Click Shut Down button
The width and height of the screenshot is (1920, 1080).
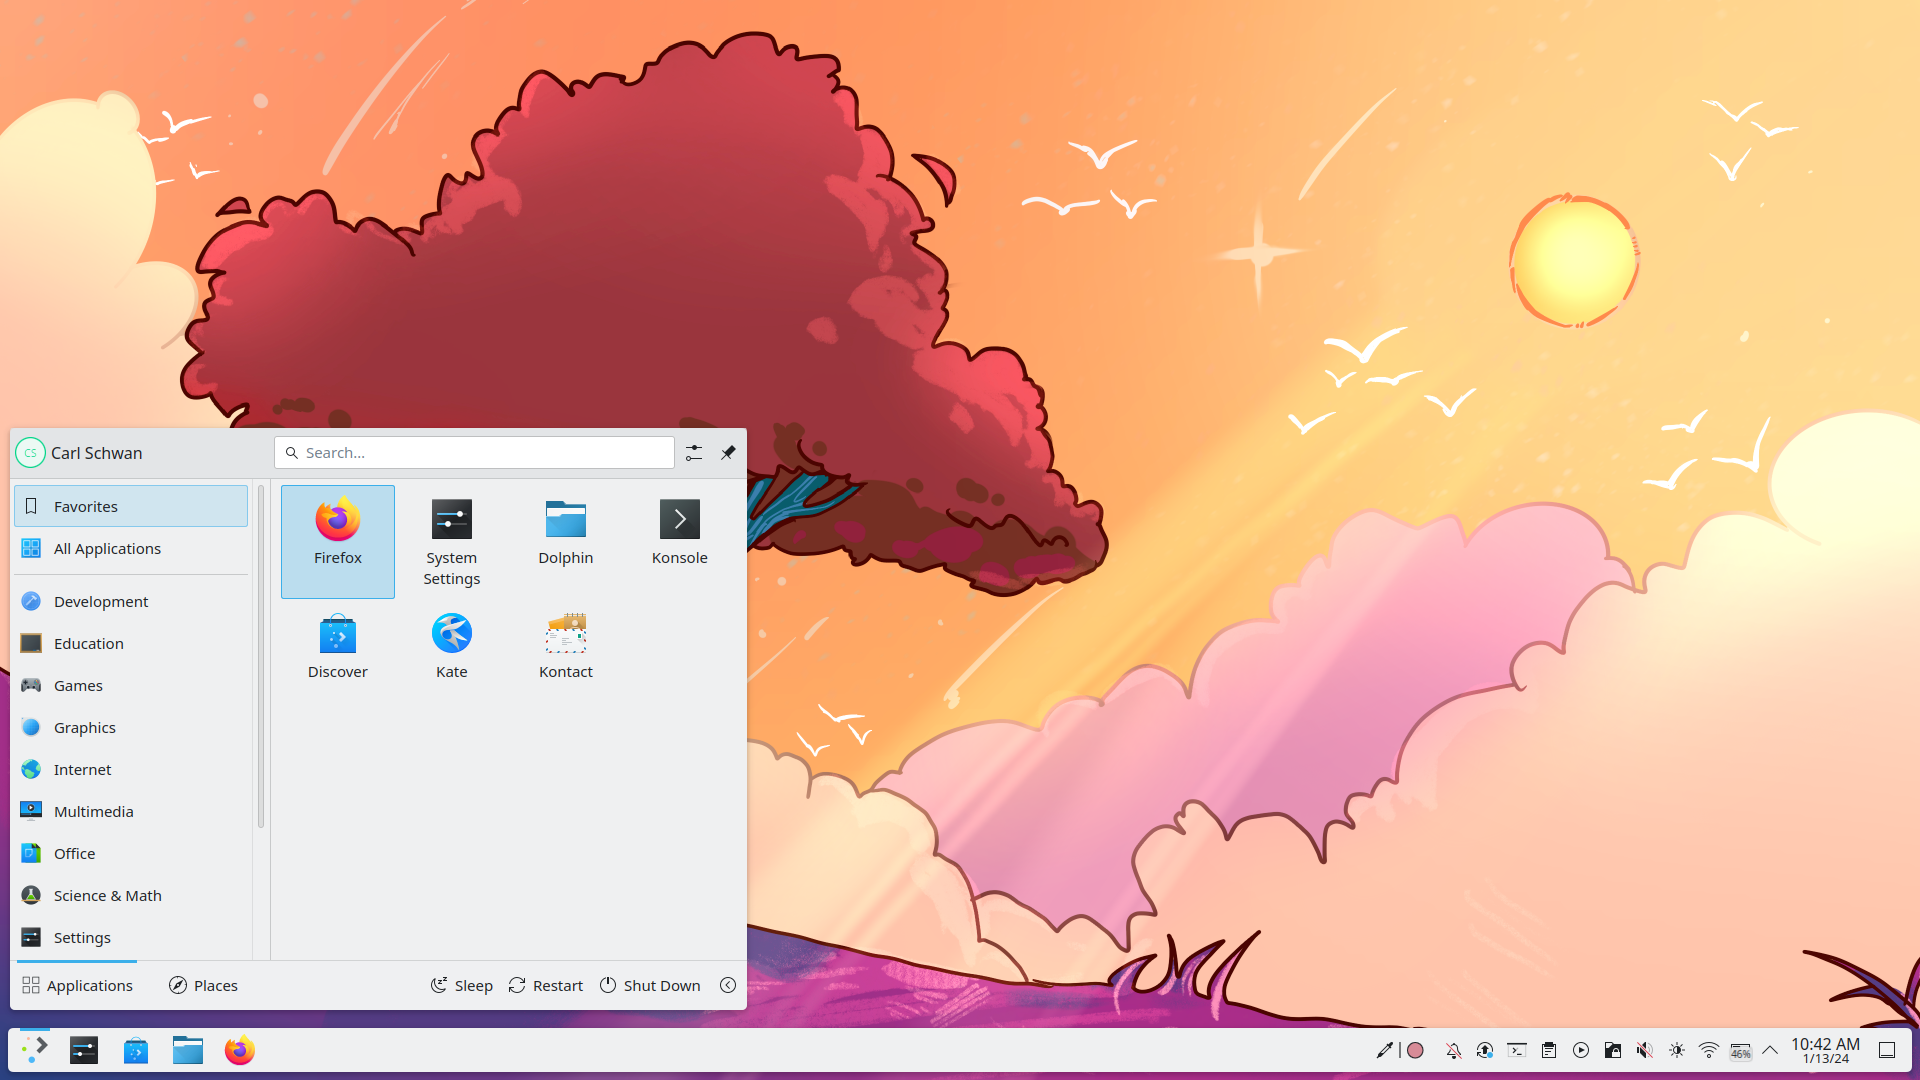click(x=650, y=985)
